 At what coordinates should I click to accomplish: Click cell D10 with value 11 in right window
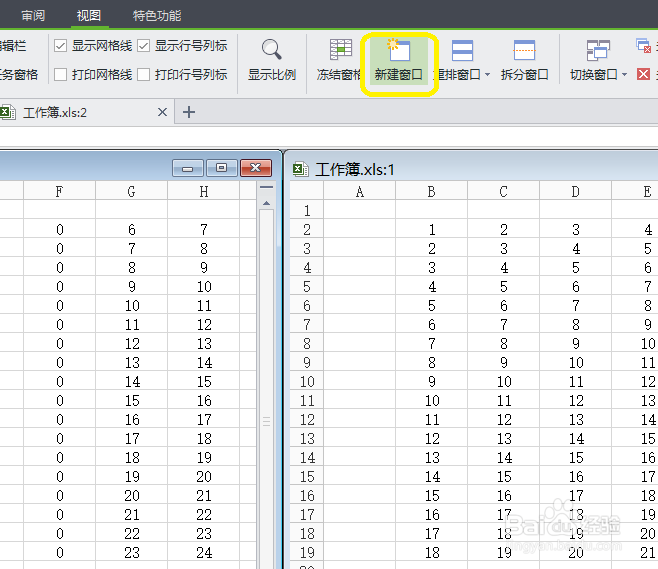[x=575, y=381]
